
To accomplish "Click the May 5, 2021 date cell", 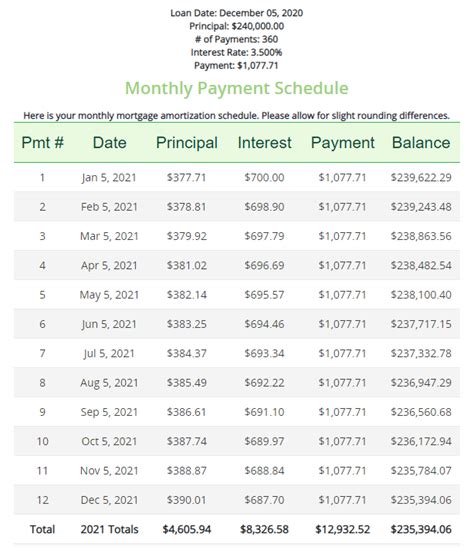I will pos(109,295).
